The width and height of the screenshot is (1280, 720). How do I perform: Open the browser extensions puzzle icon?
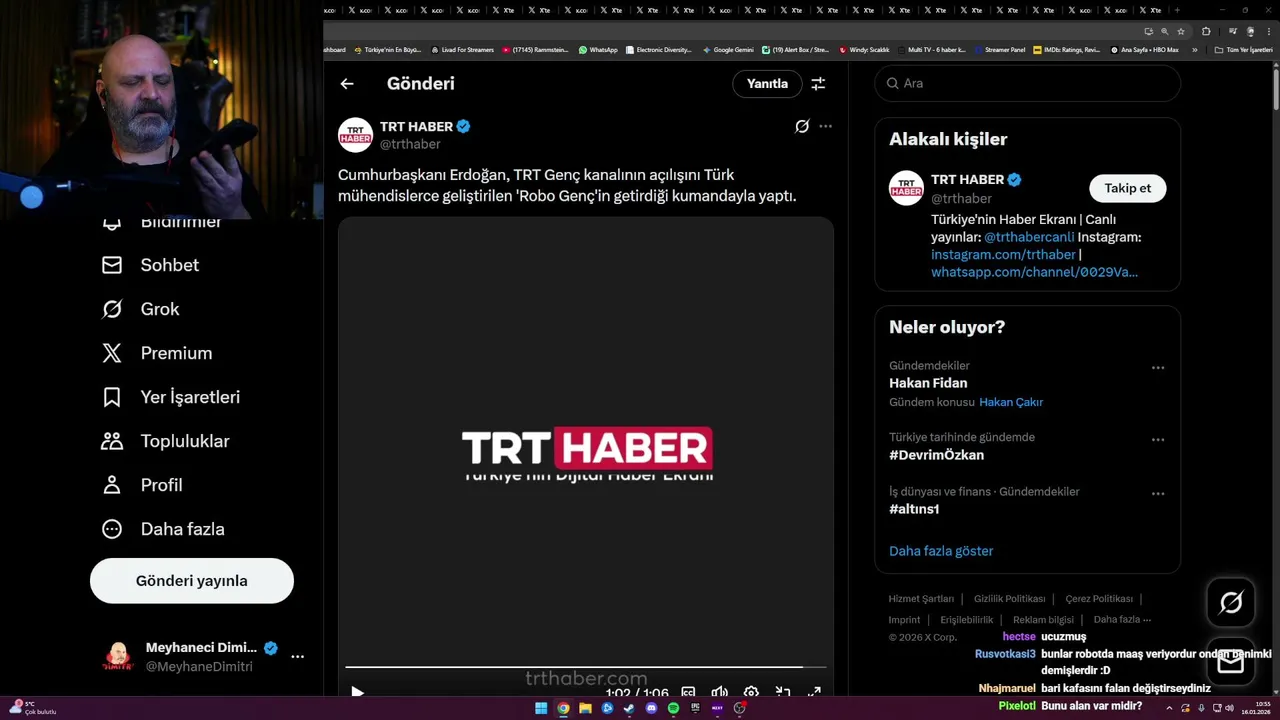tap(1206, 31)
